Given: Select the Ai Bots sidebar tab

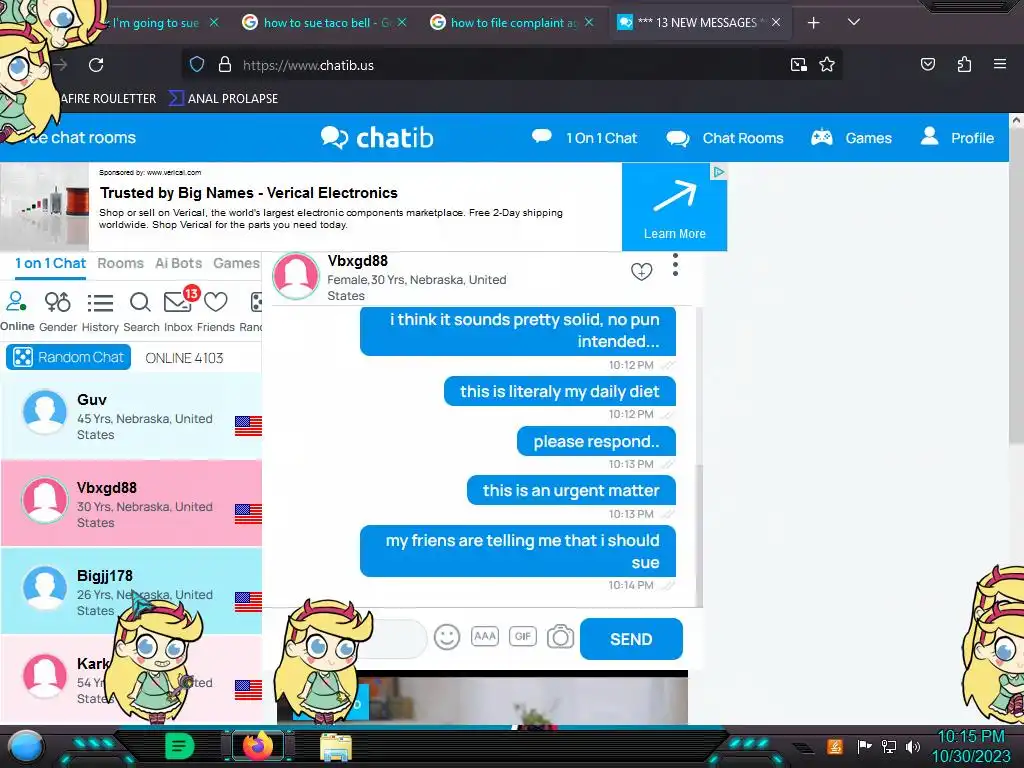Looking at the screenshot, I should pyautogui.click(x=178, y=263).
